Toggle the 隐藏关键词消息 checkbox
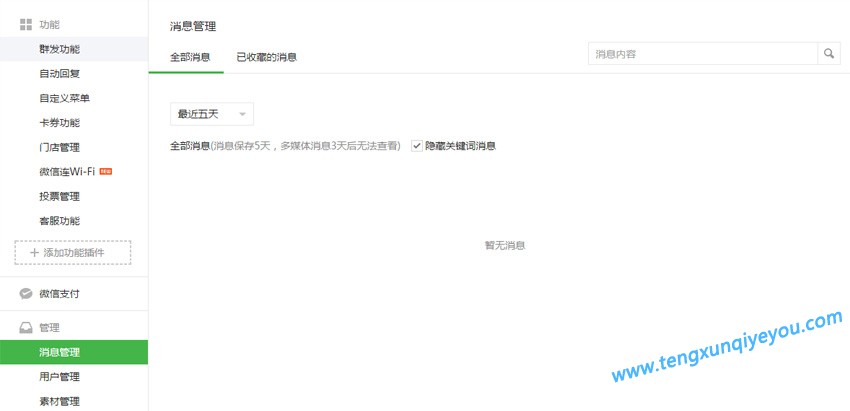 tap(416, 146)
